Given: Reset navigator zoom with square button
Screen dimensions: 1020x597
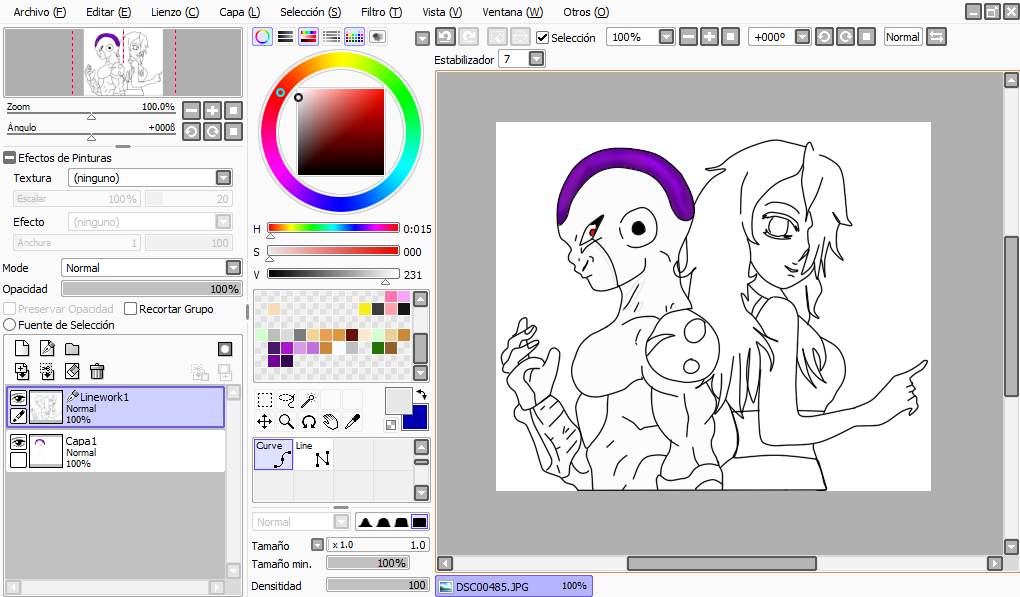Looking at the screenshot, I should (x=233, y=110).
